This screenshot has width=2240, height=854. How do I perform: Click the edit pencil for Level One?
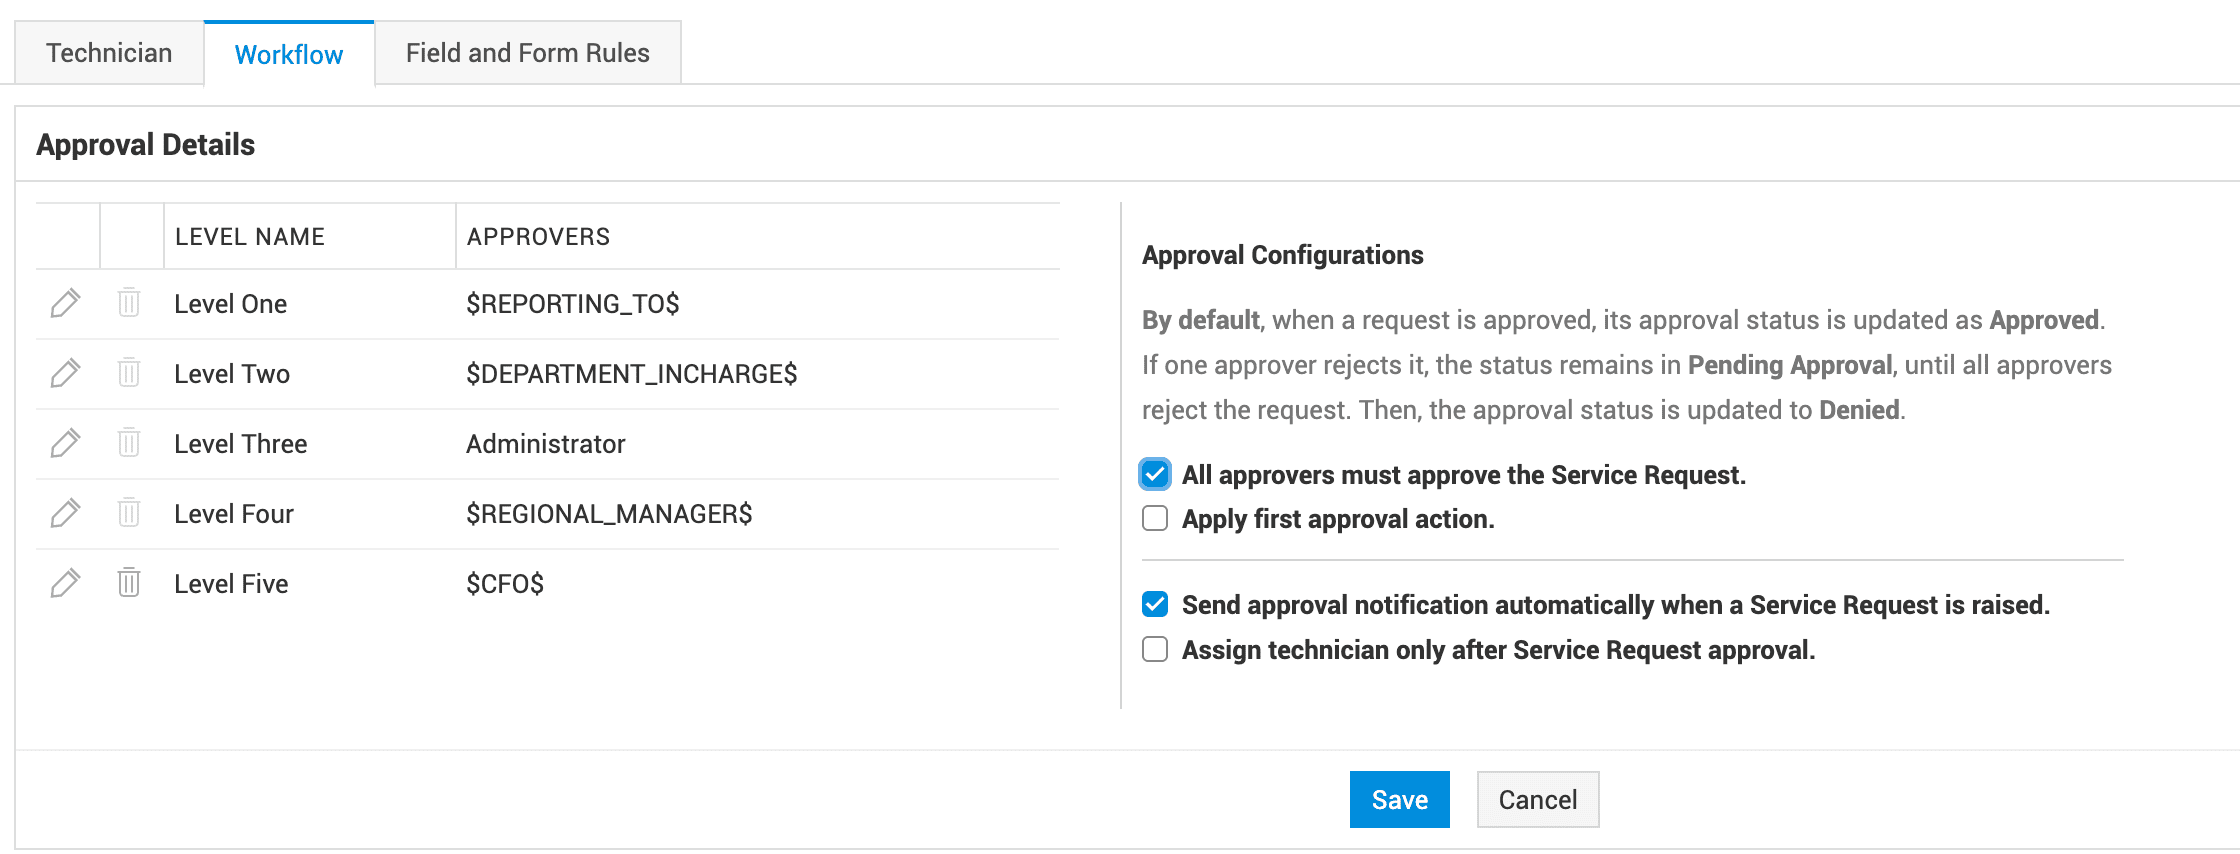click(x=65, y=303)
